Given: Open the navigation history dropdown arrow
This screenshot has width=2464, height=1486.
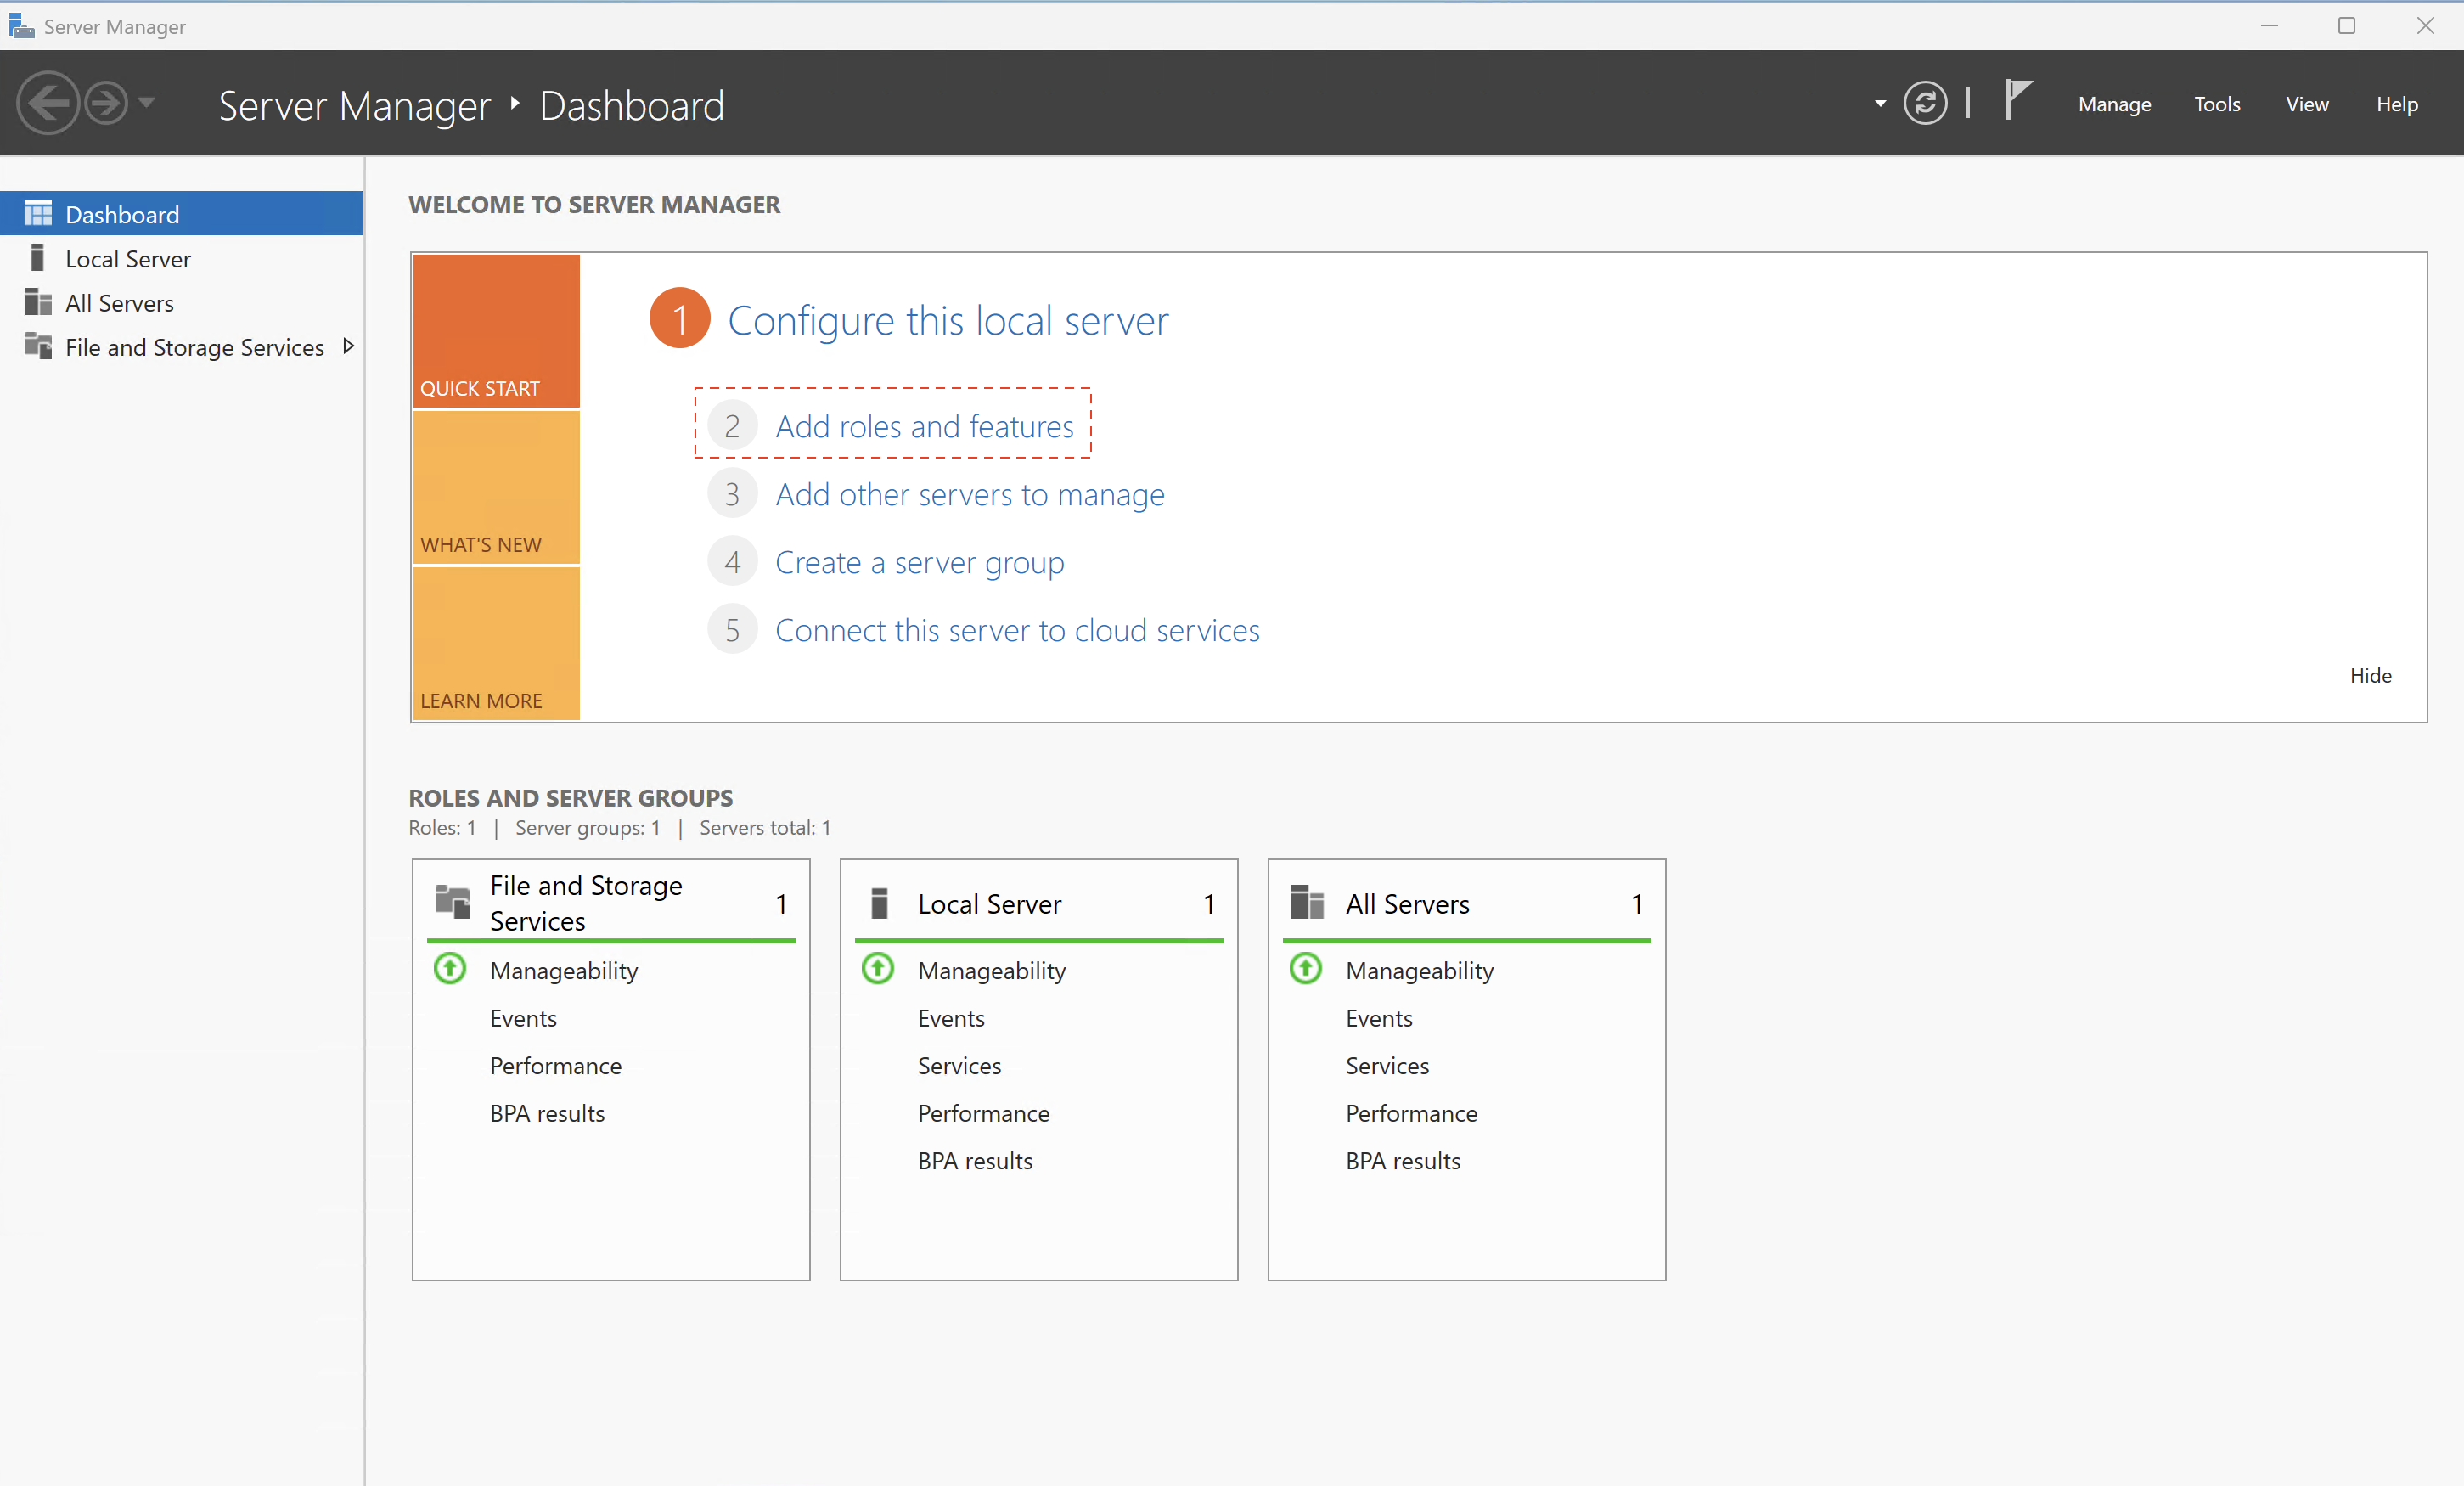Looking at the screenshot, I should click(x=147, y=102).
